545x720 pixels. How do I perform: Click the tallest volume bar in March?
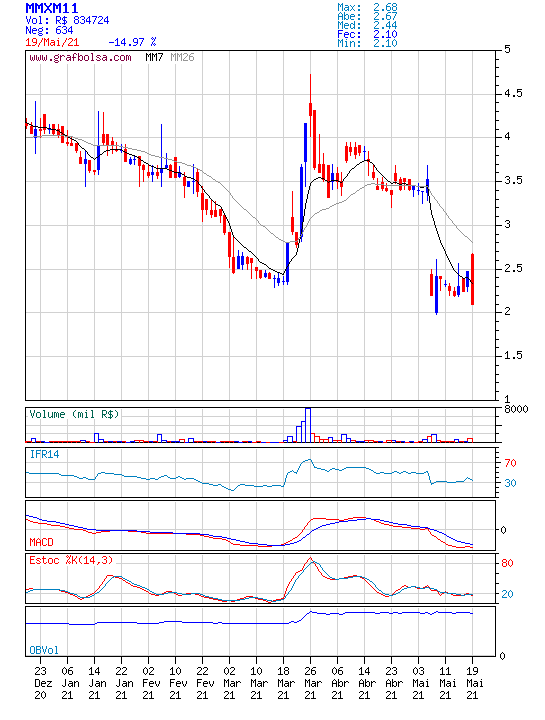(308, 425)
